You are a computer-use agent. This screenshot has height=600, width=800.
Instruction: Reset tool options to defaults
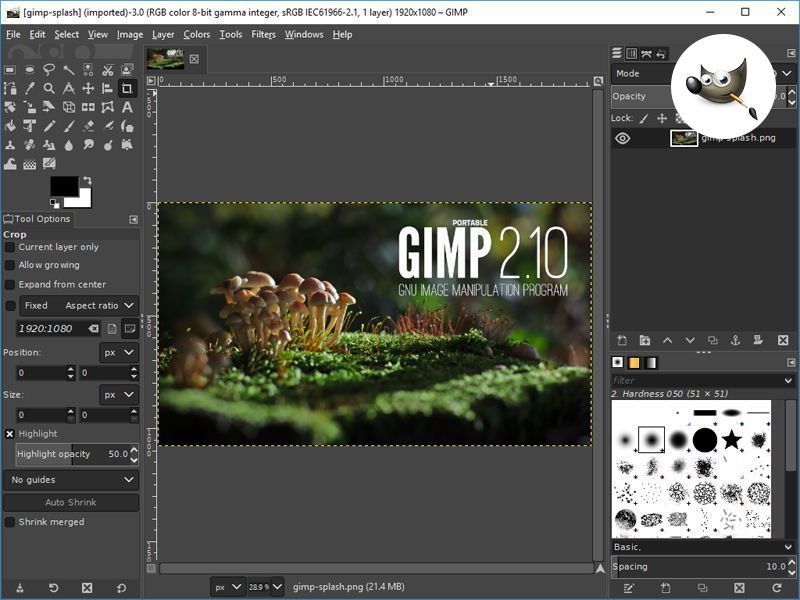[x=121, y=588]
